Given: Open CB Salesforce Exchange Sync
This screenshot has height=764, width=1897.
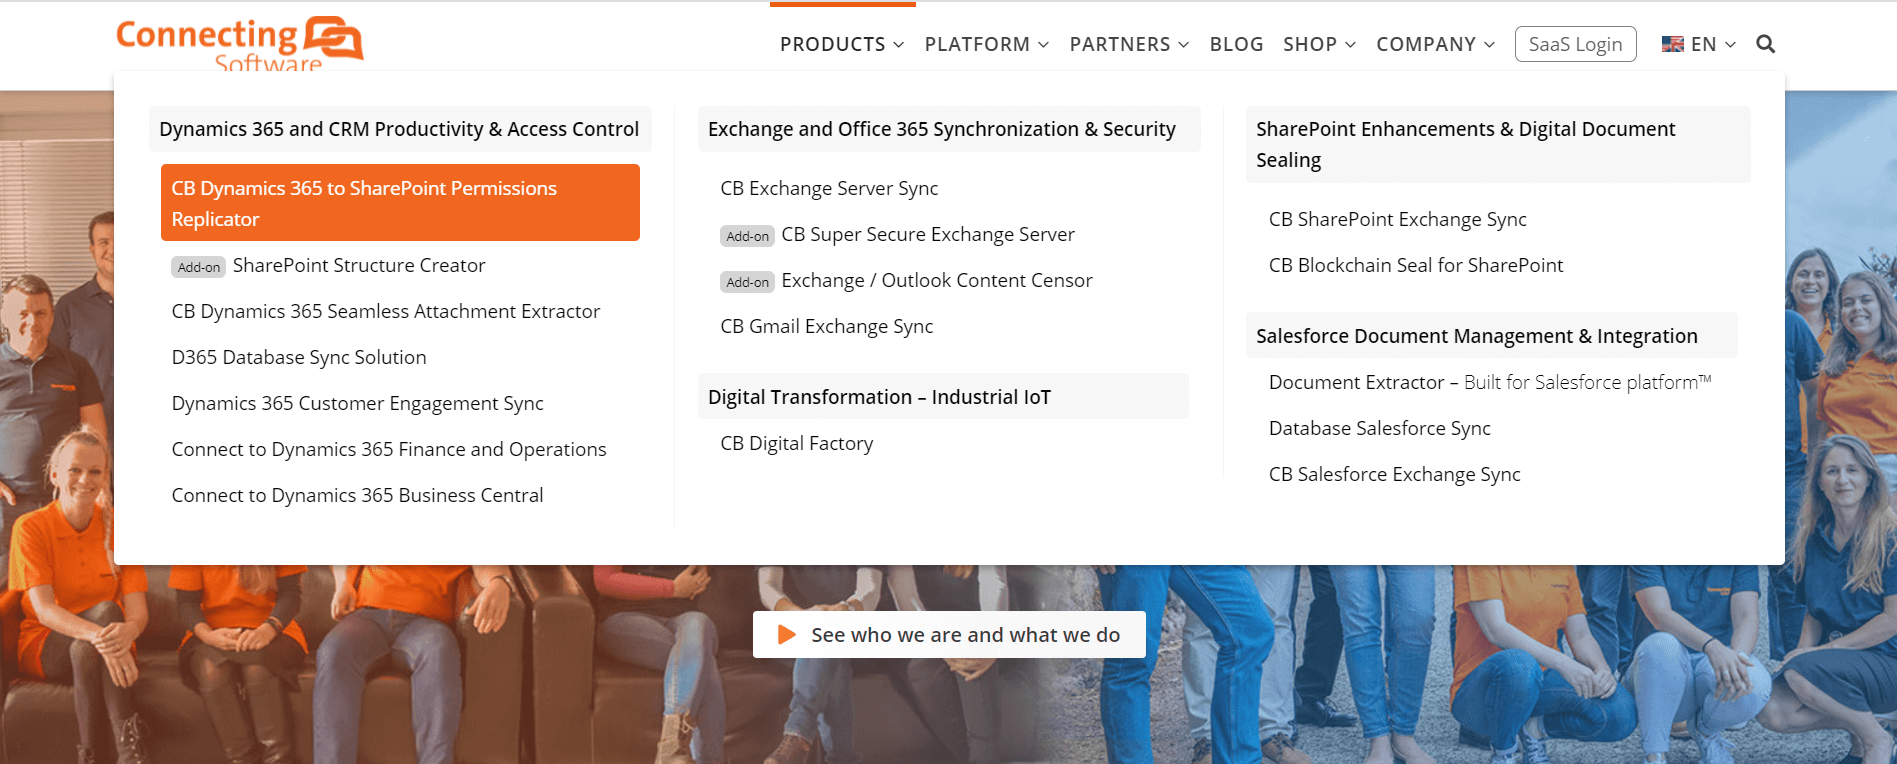Looking at the screenshot, I should coord(1395,474).
